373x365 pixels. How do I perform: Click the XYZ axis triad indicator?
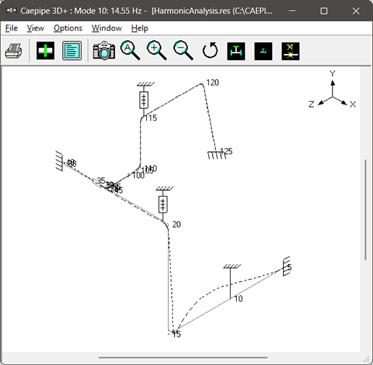pos(332,90)
